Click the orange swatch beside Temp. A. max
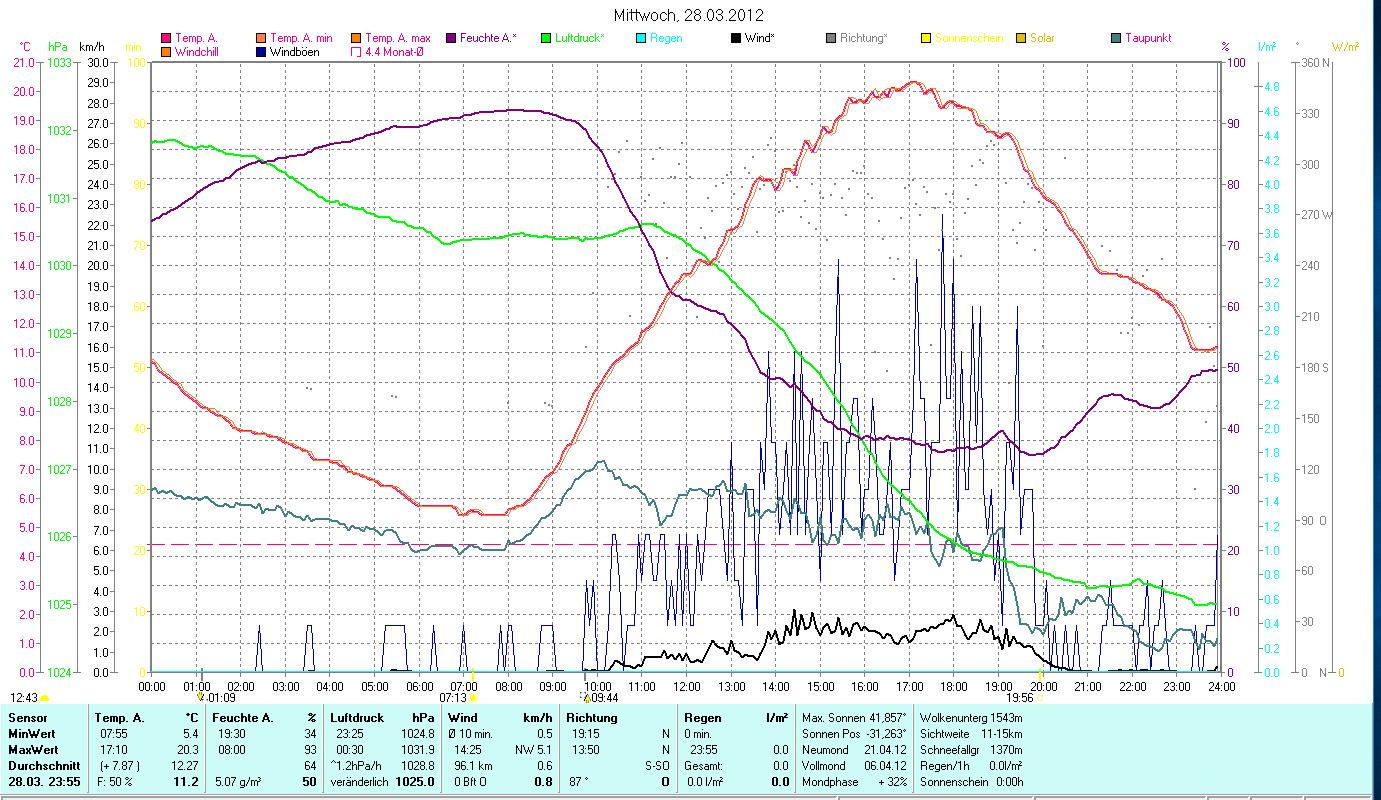 pos(355,39)
